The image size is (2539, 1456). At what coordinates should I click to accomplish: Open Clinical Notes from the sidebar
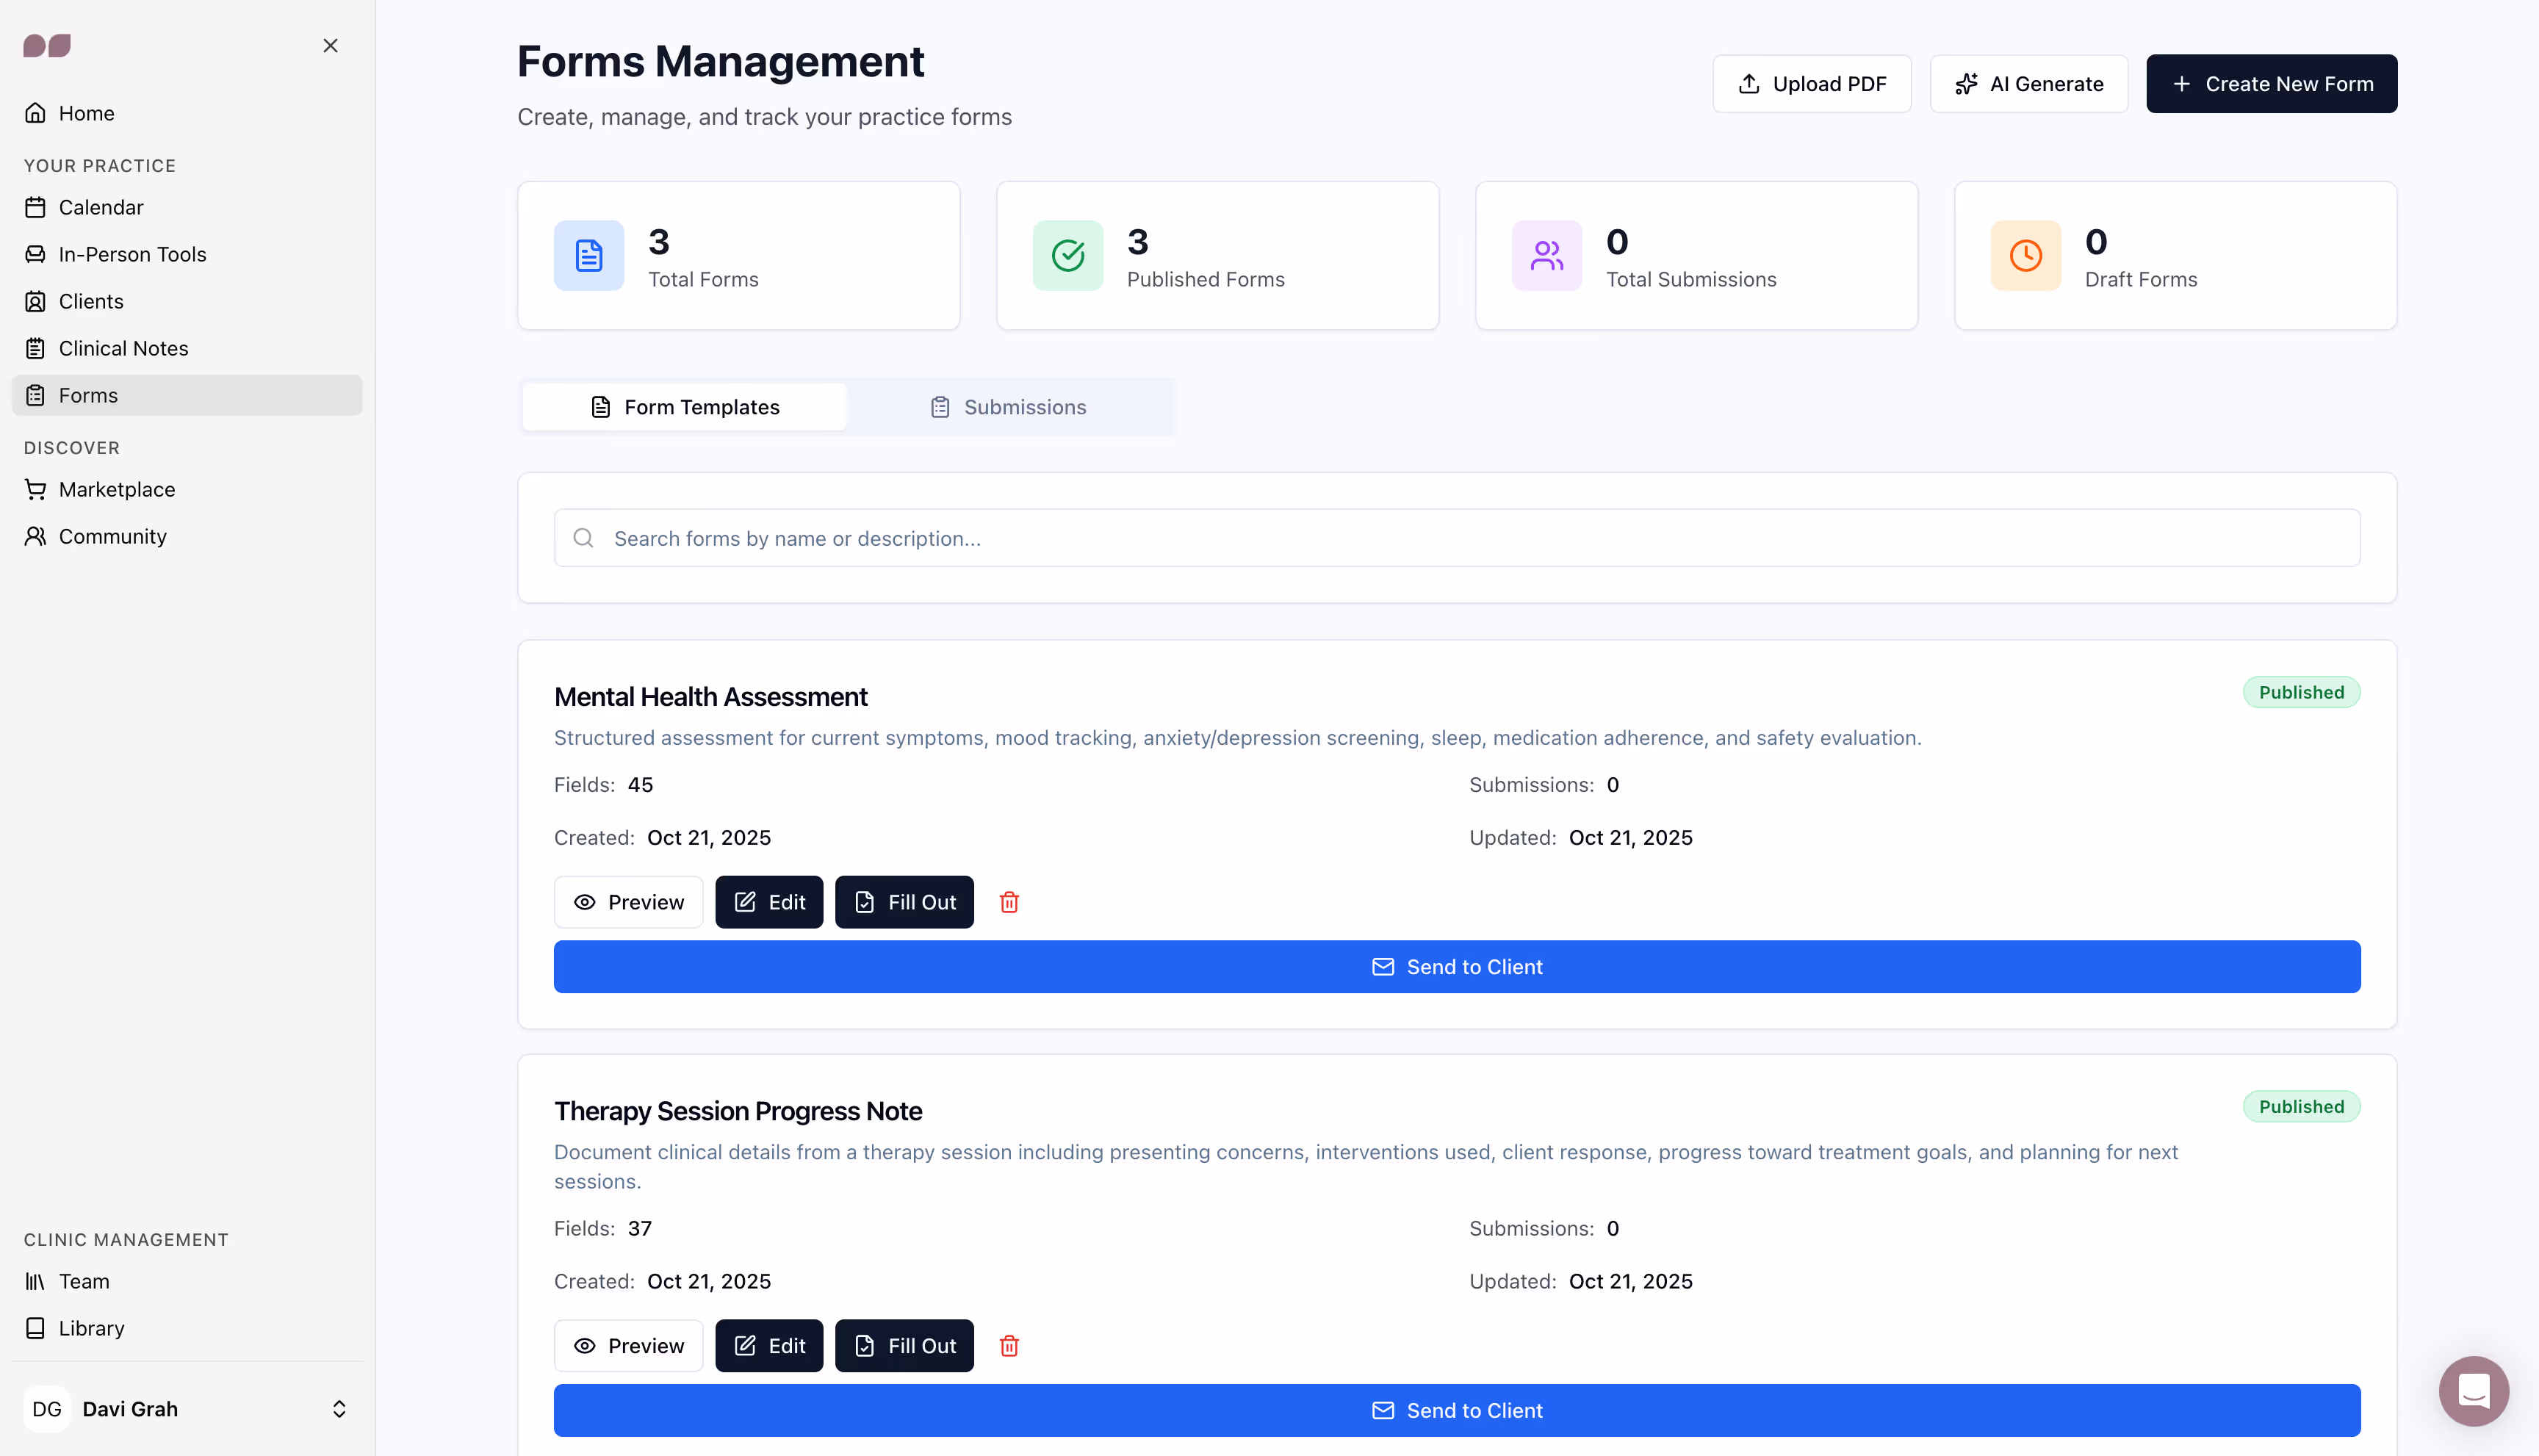click(x=123, y=348)
